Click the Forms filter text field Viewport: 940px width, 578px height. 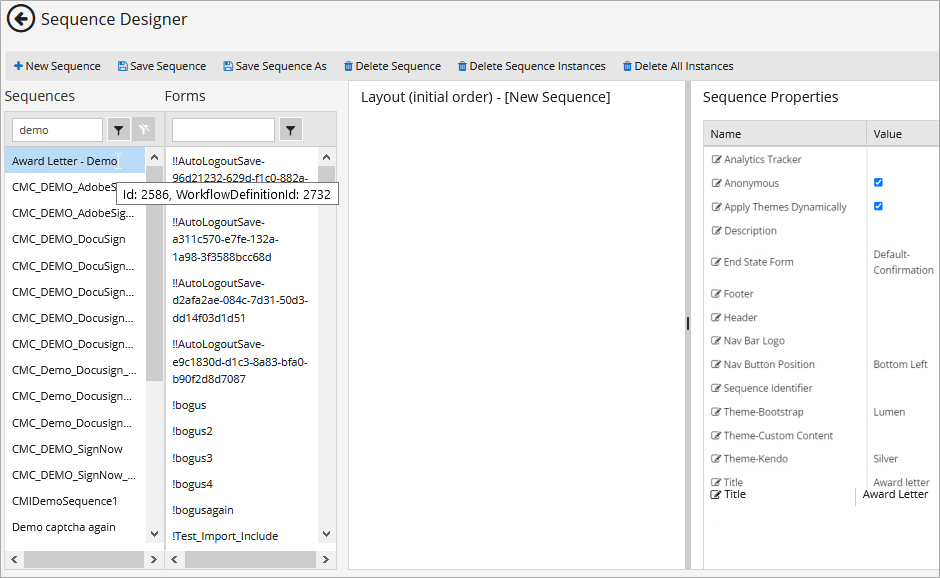(223, 130)
